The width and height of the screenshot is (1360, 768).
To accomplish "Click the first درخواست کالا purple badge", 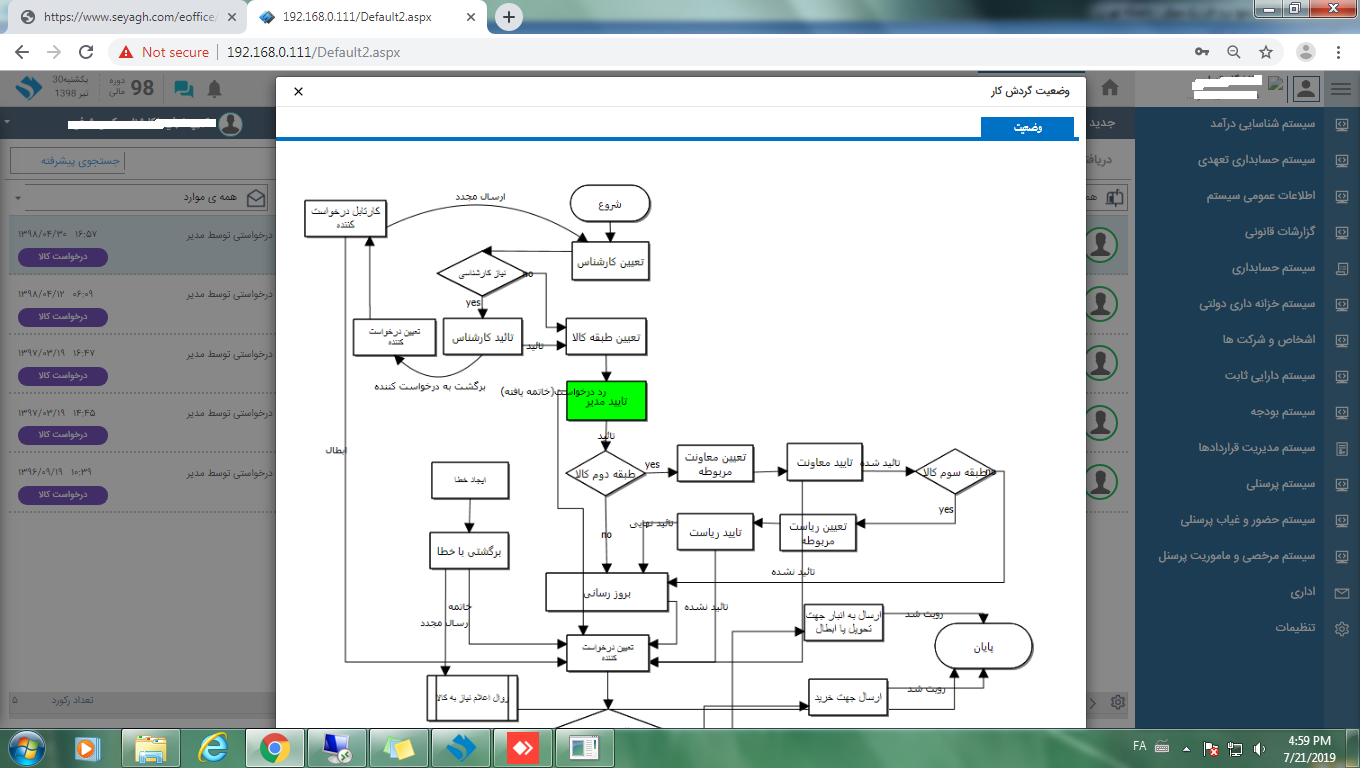I will click(x=63, y=258).
